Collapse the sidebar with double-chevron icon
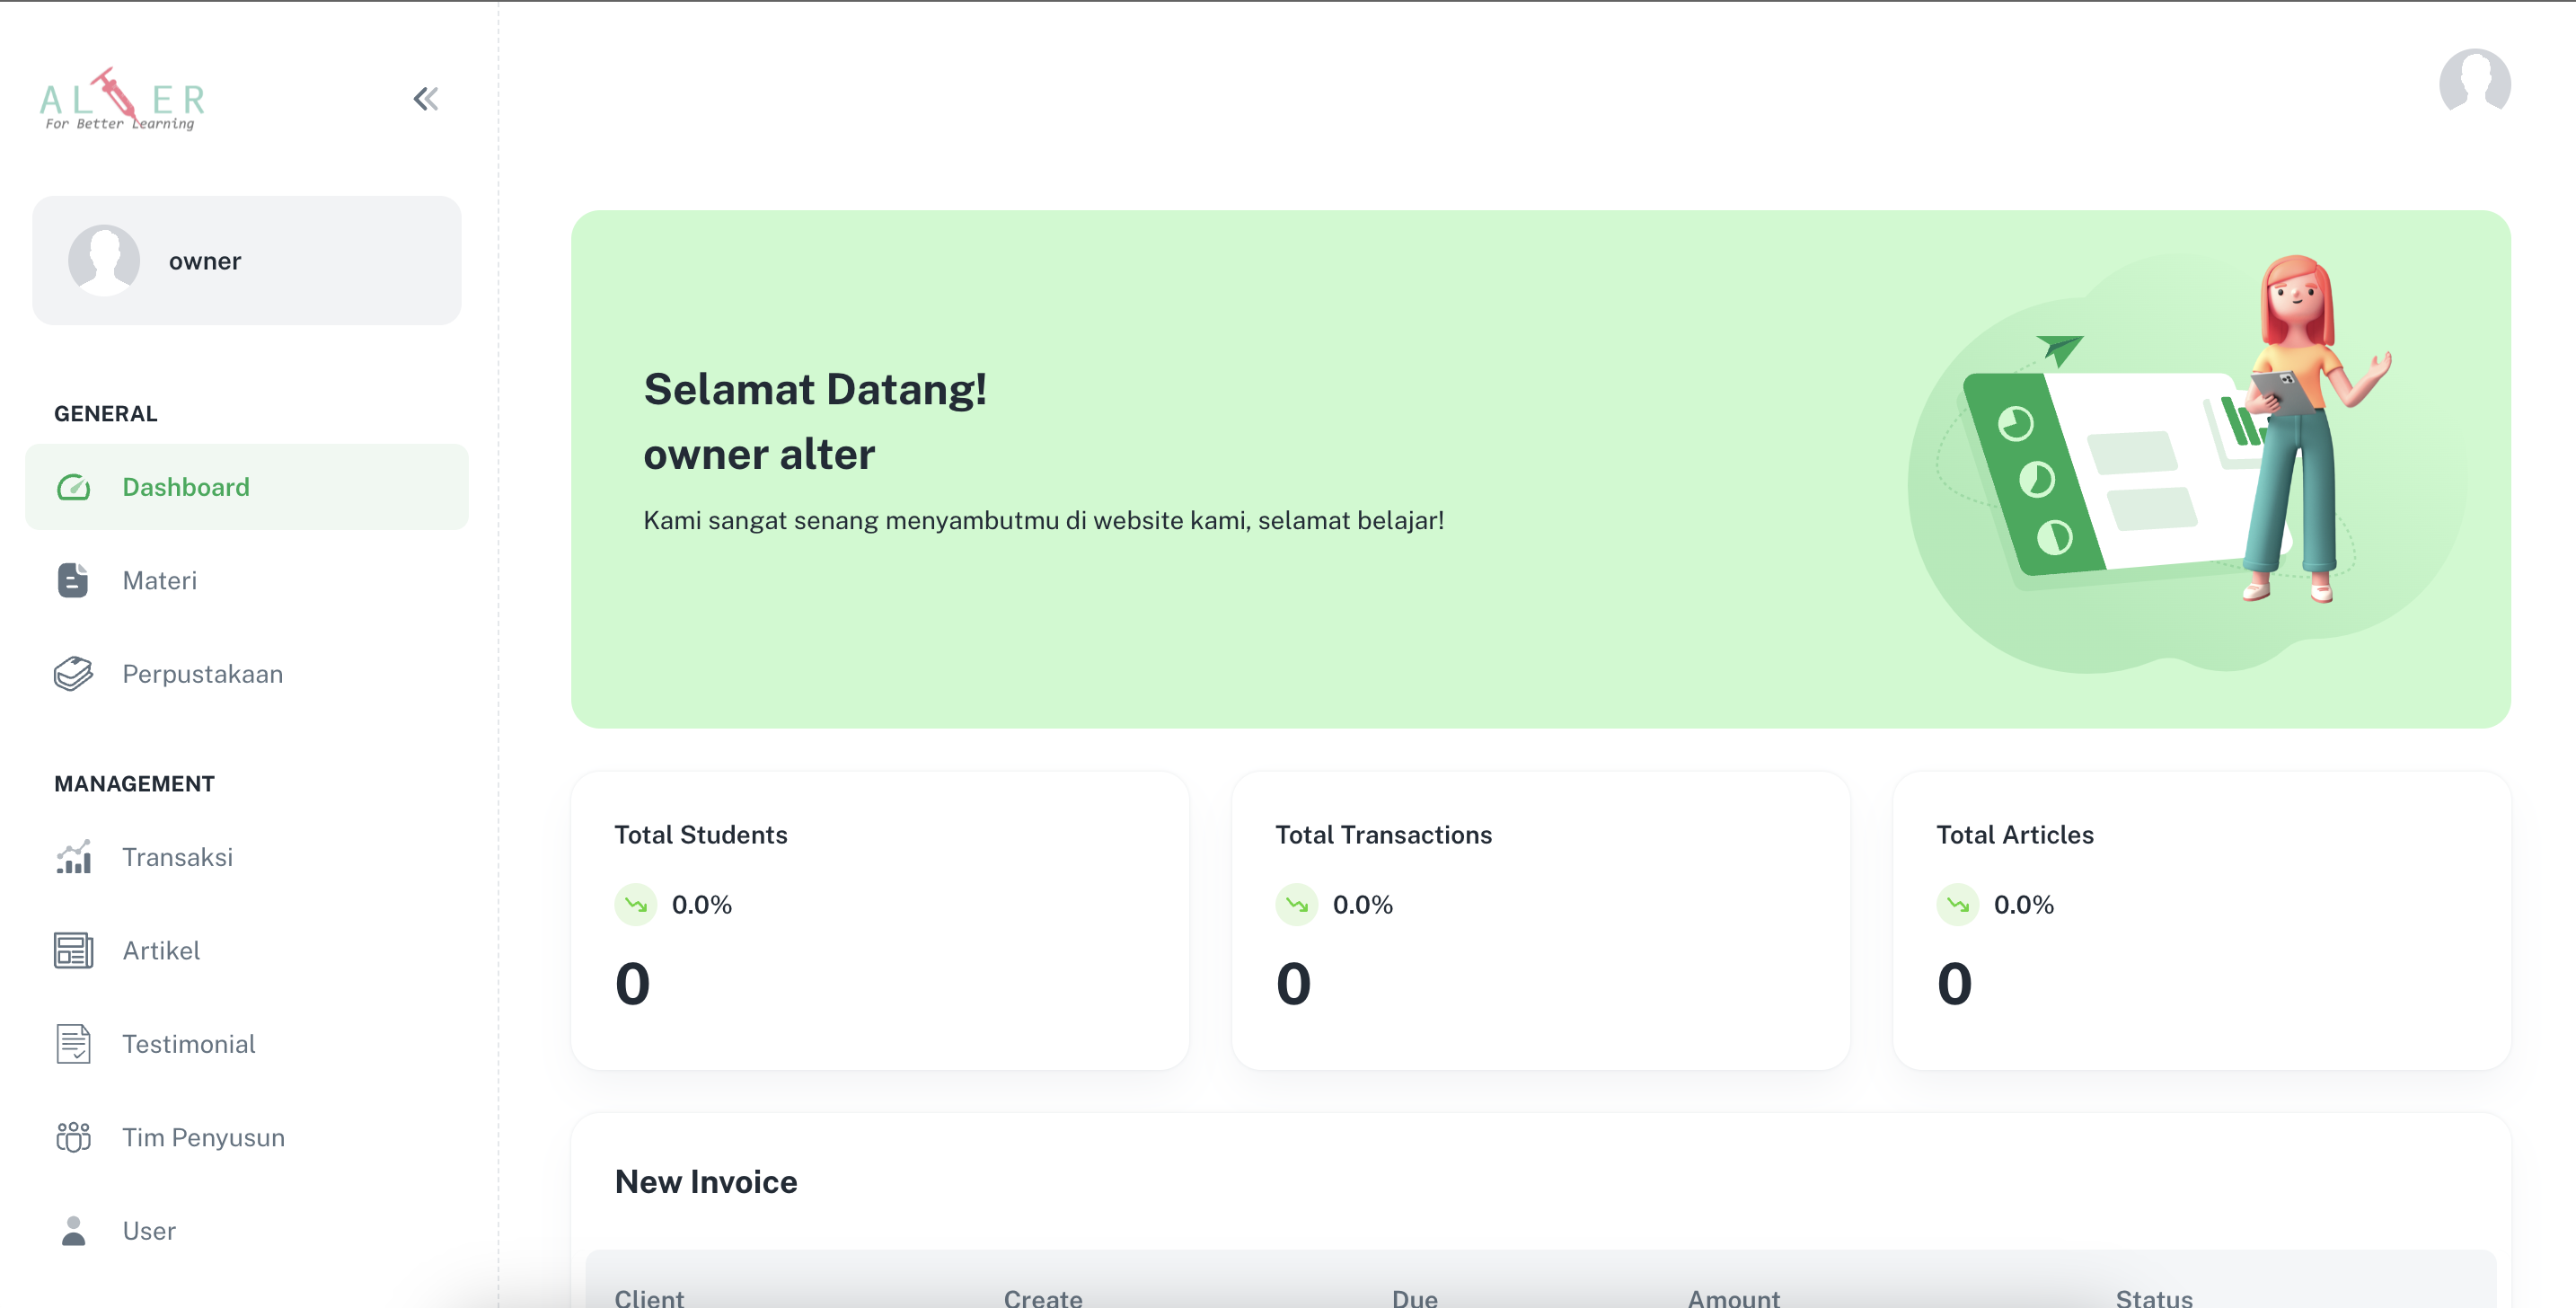2576x1308 pixels. [x=426, y=99]
